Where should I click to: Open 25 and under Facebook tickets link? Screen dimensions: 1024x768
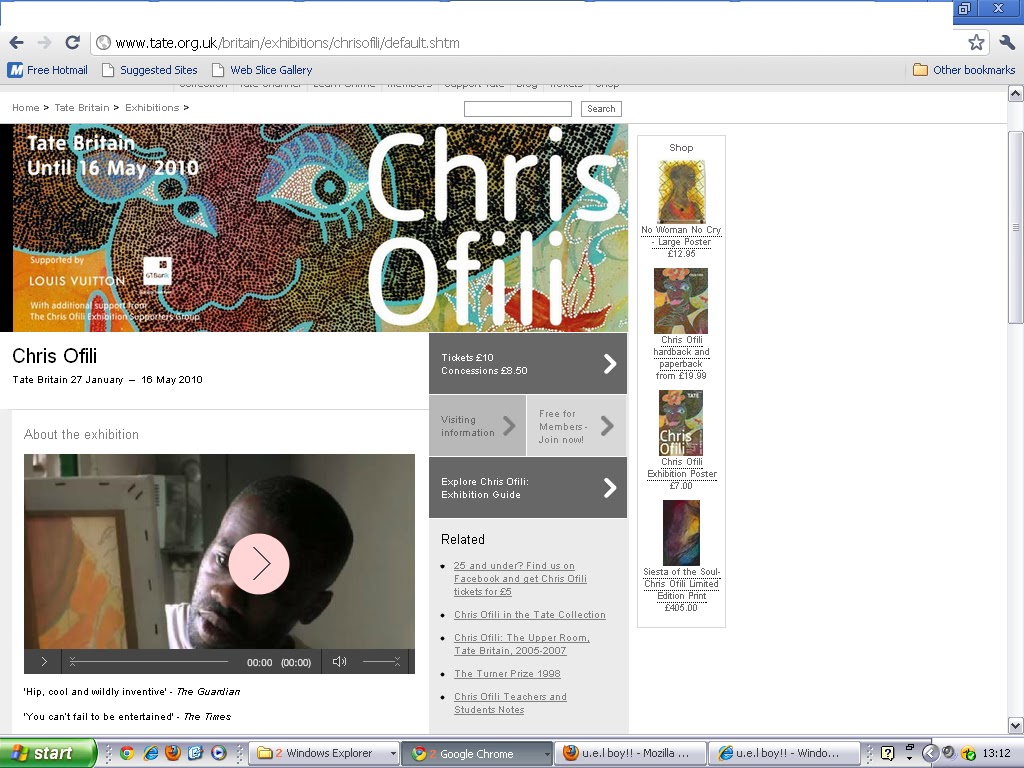tap(520, 579)
